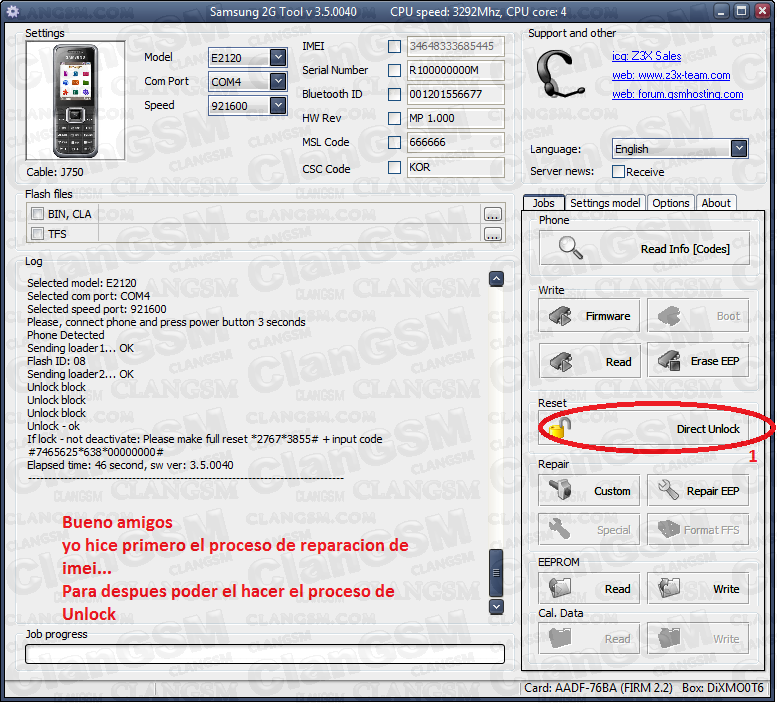This screenshot has height=703, width=777.
Task: Open the Com Port dropdown showing COM4
Action: (x=278, y=81)
